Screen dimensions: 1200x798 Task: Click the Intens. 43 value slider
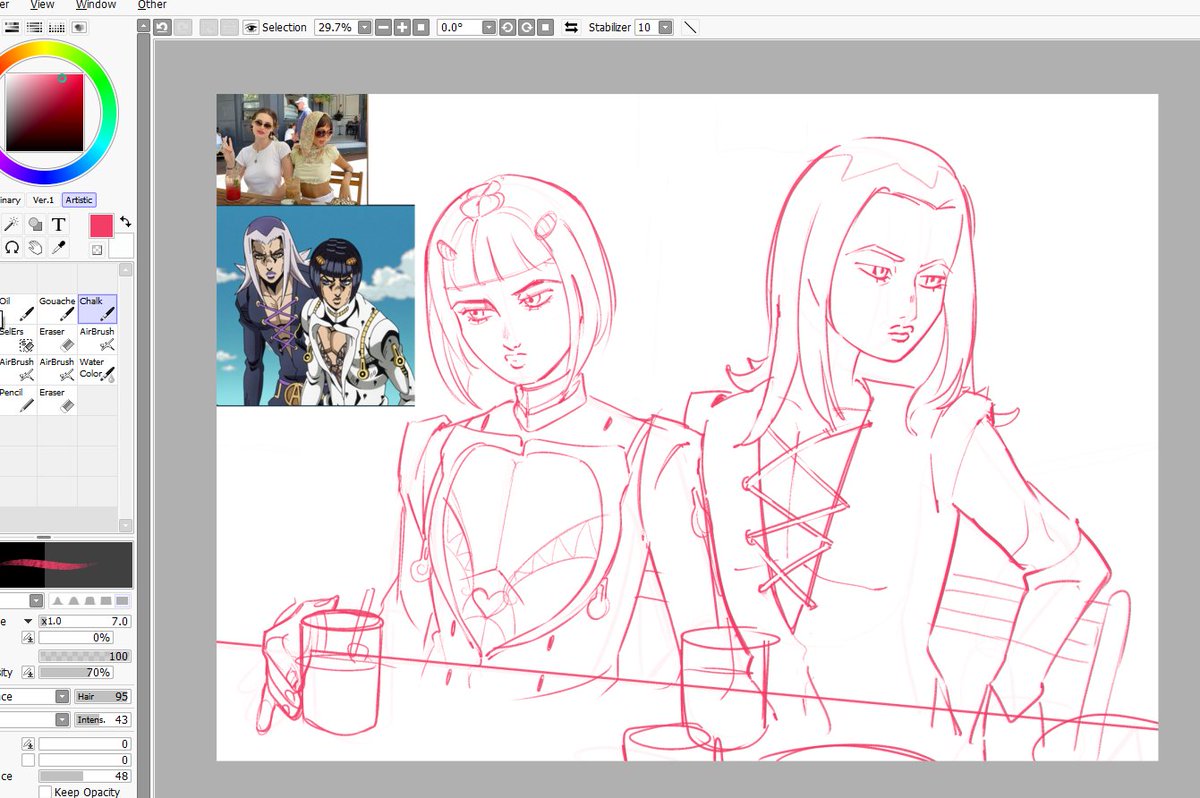(103, 719)
